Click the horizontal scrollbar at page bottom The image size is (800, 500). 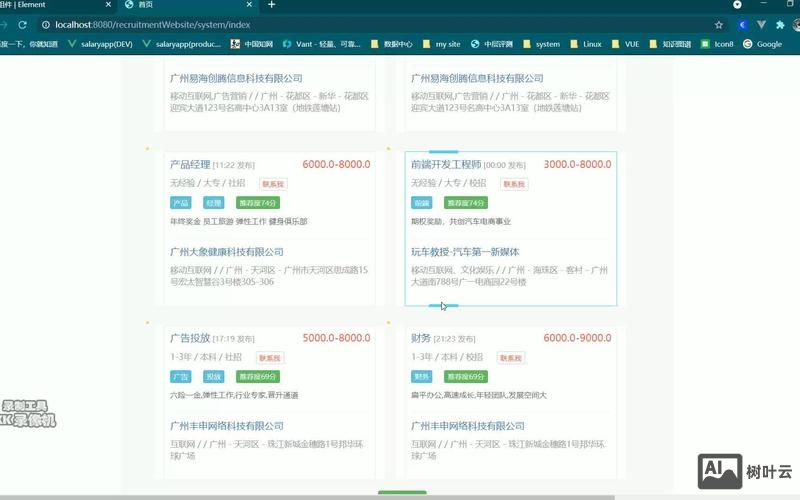tap(307, 497)
